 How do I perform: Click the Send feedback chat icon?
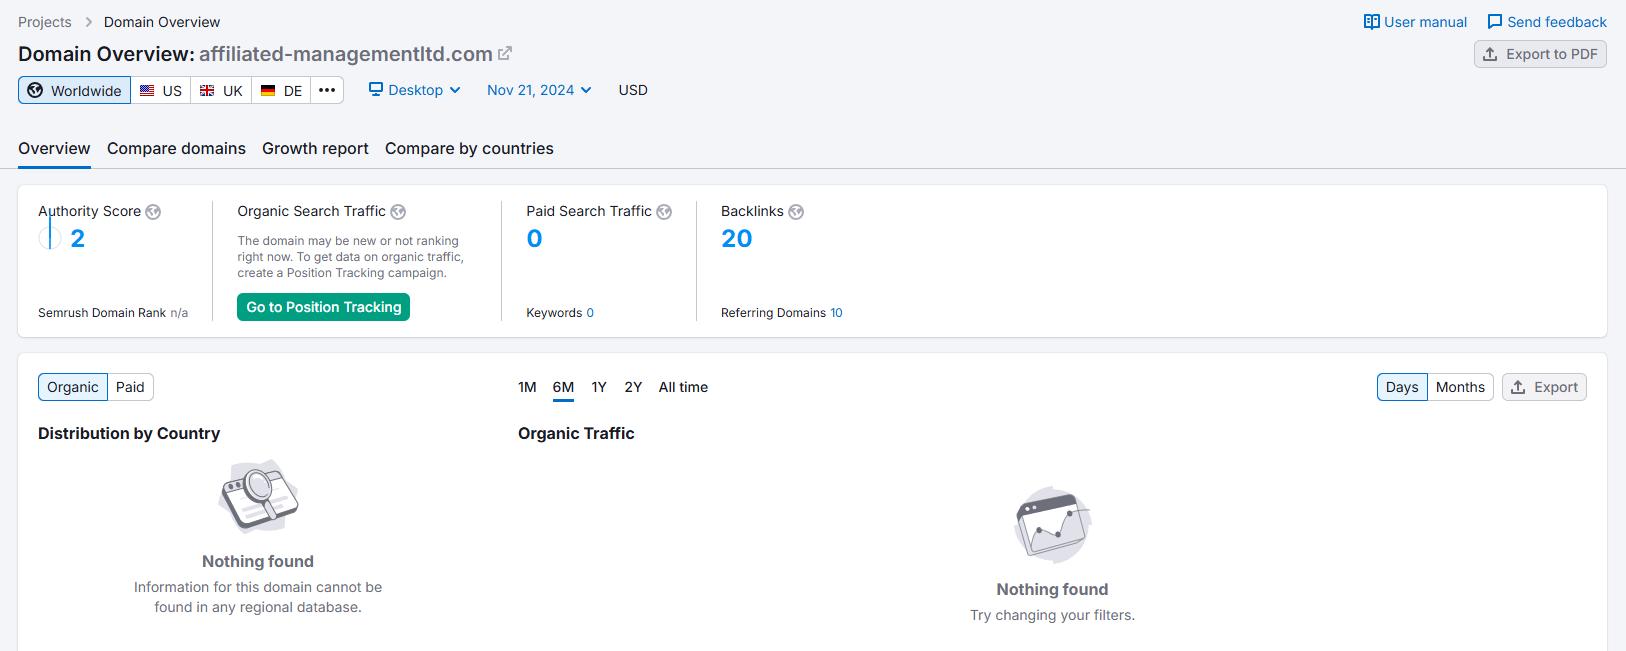tap(1495, 22)
